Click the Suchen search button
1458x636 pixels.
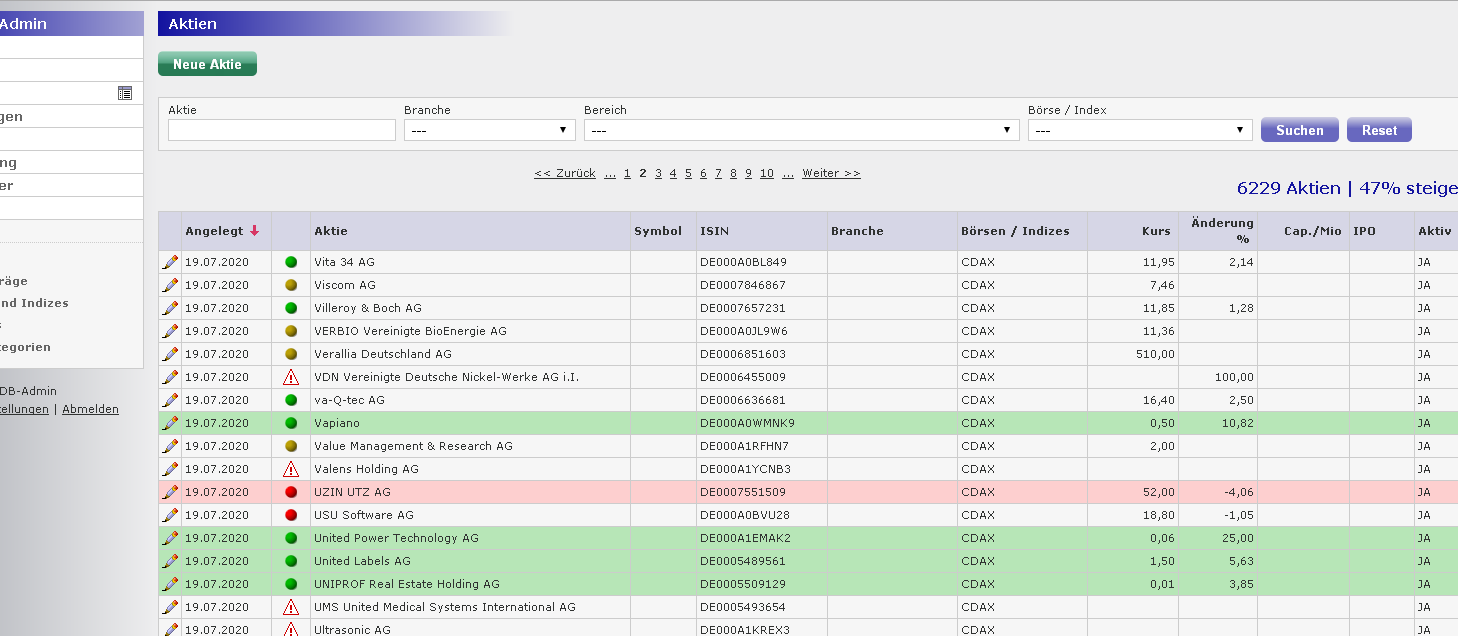coord(1299,130)
